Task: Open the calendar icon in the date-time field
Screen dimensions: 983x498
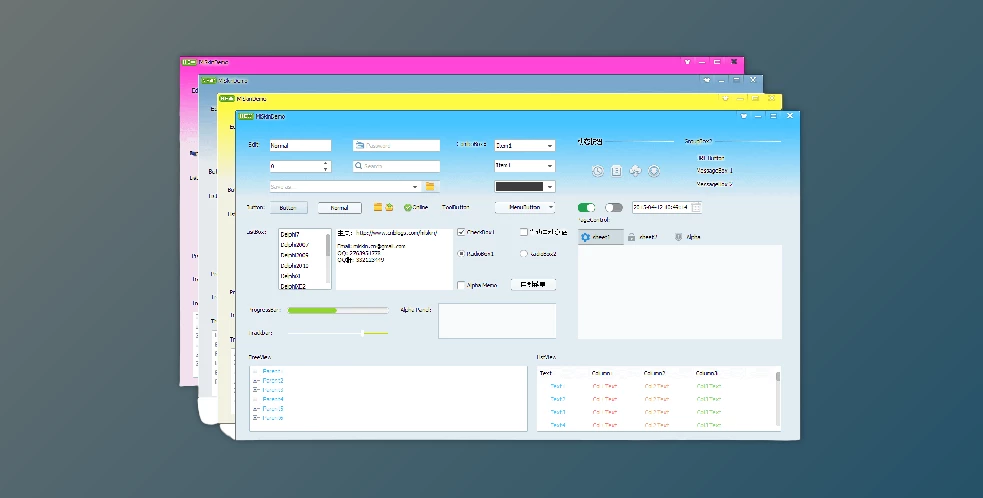Action: click(x=696, y=207)
